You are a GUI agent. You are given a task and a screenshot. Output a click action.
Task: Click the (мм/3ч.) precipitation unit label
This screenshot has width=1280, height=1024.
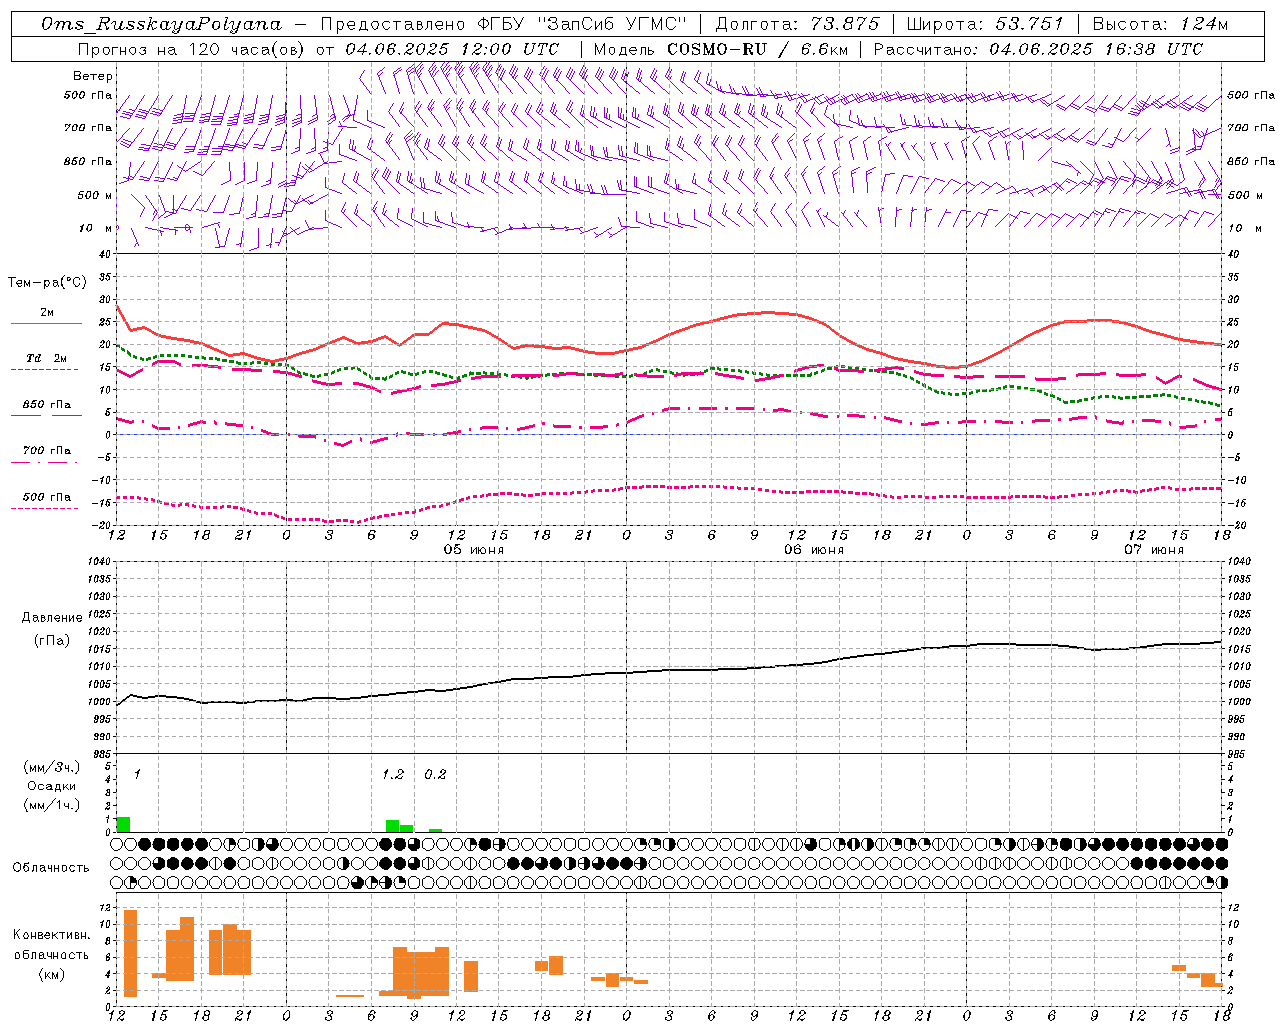pos(51,767)
